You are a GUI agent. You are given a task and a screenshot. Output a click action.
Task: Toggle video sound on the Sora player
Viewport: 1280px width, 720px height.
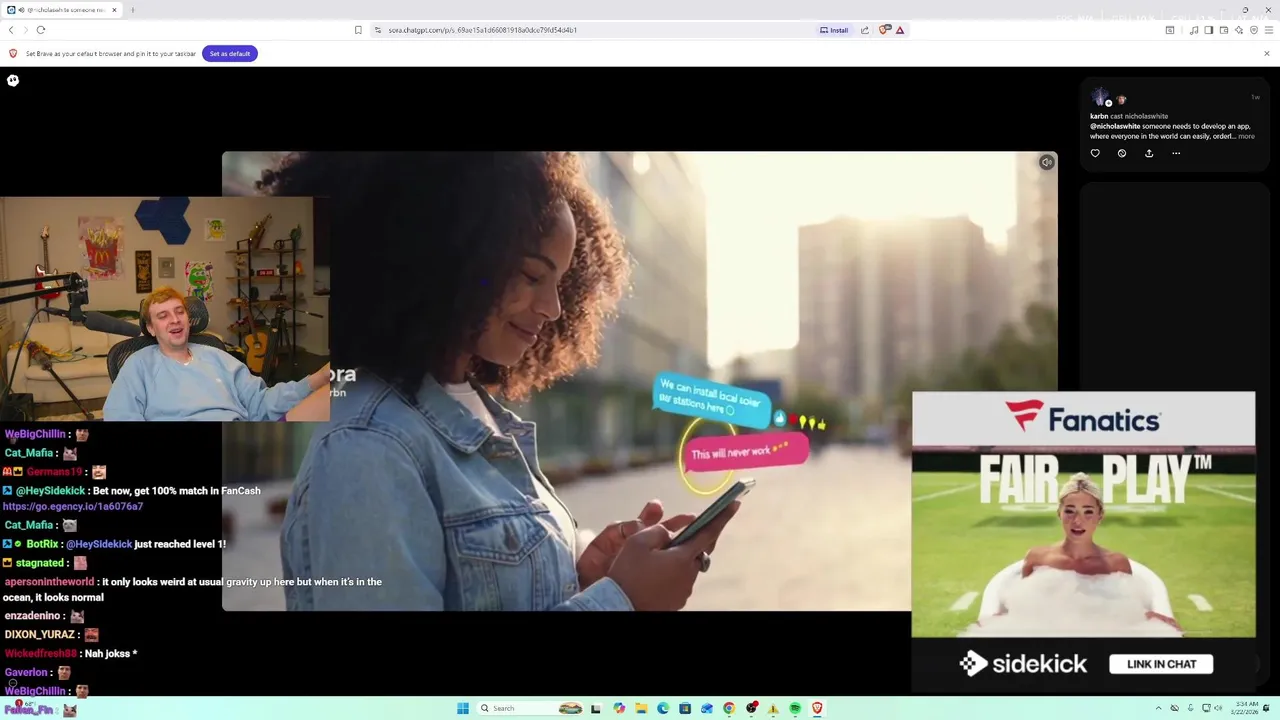pyautogui.click(x=1046, y=162)
